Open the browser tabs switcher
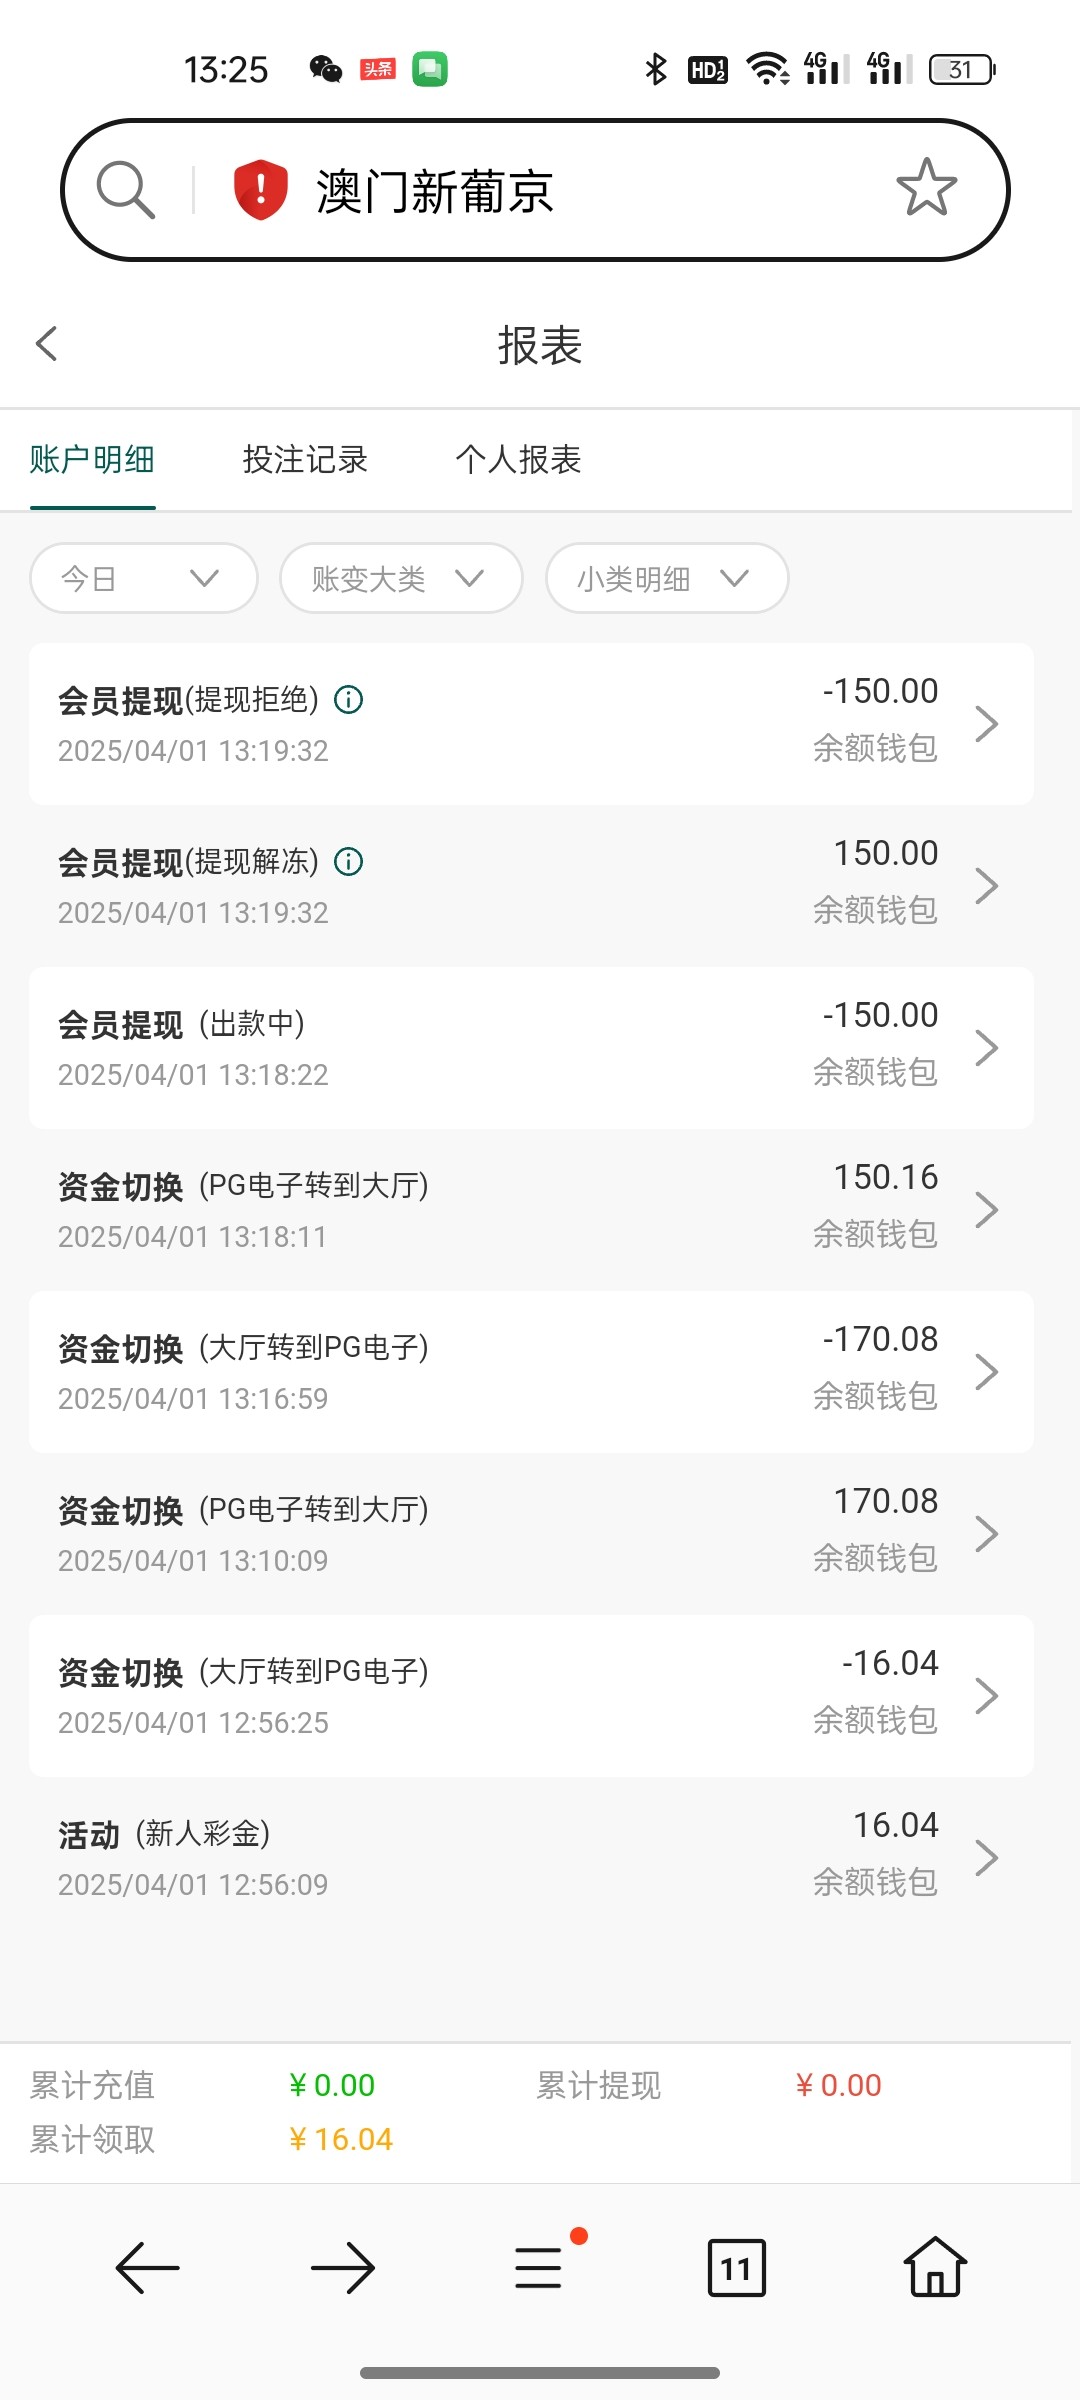This screenshot has width=1080, height=2400. tap(736, 2267)
